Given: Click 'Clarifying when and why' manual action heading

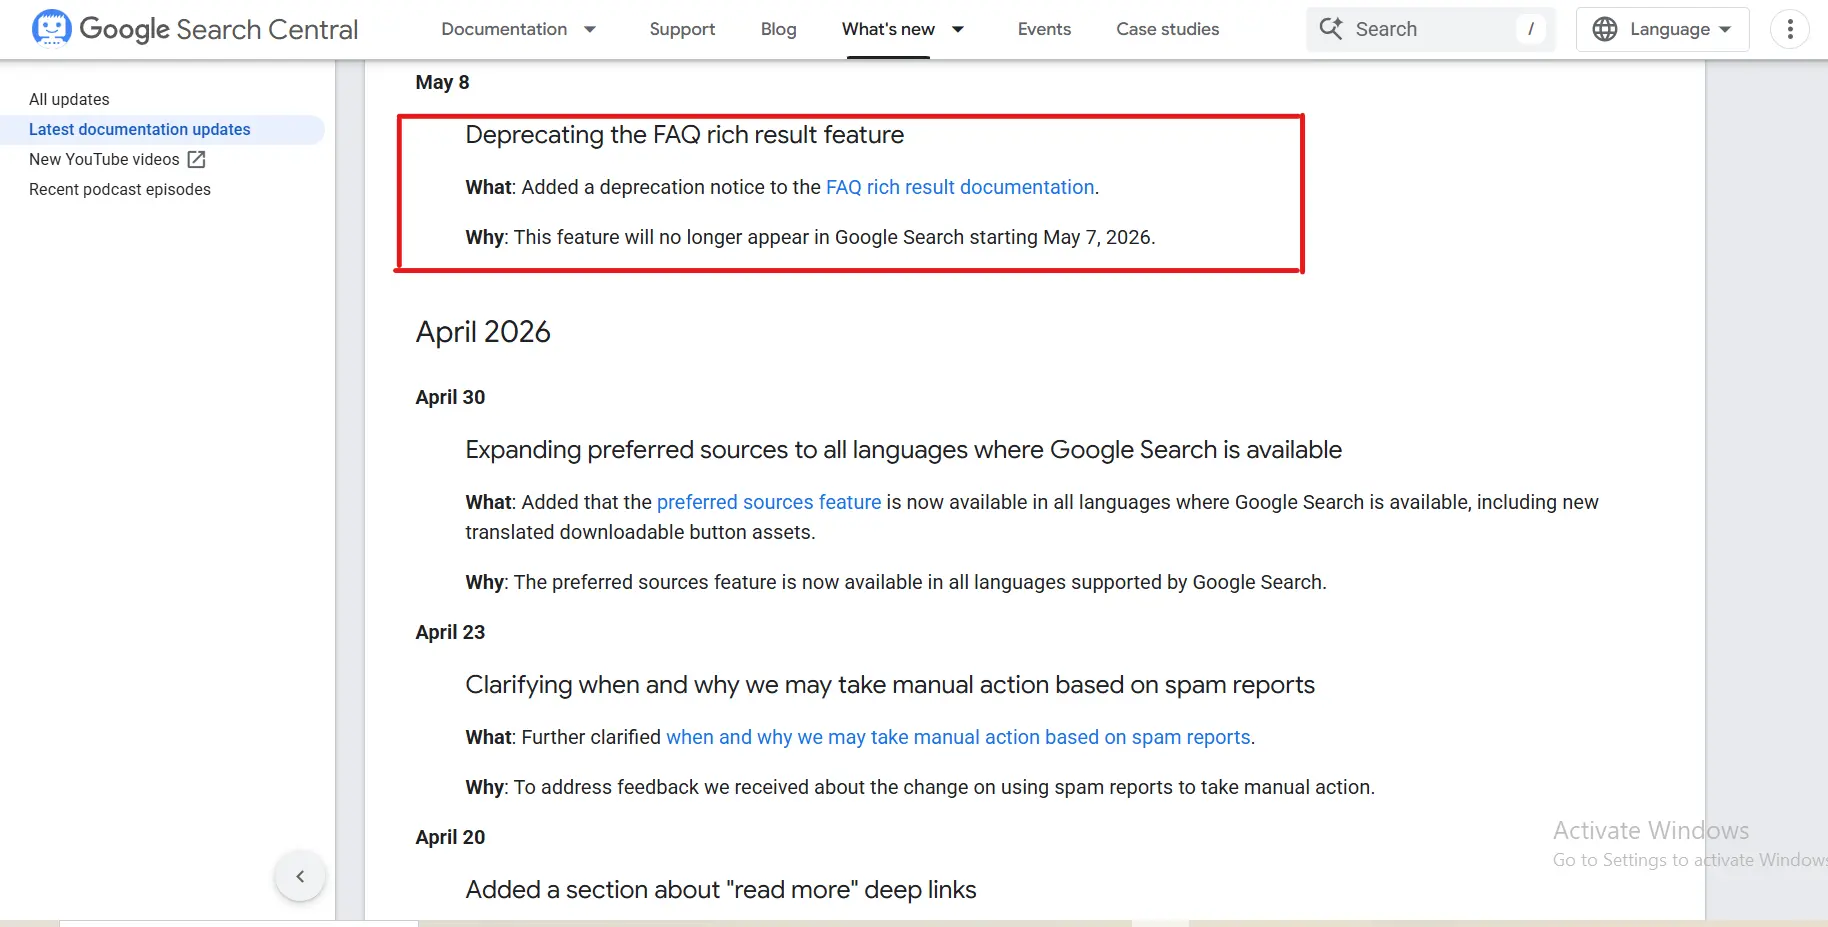Looking at the screenshot, I should 890,685.
